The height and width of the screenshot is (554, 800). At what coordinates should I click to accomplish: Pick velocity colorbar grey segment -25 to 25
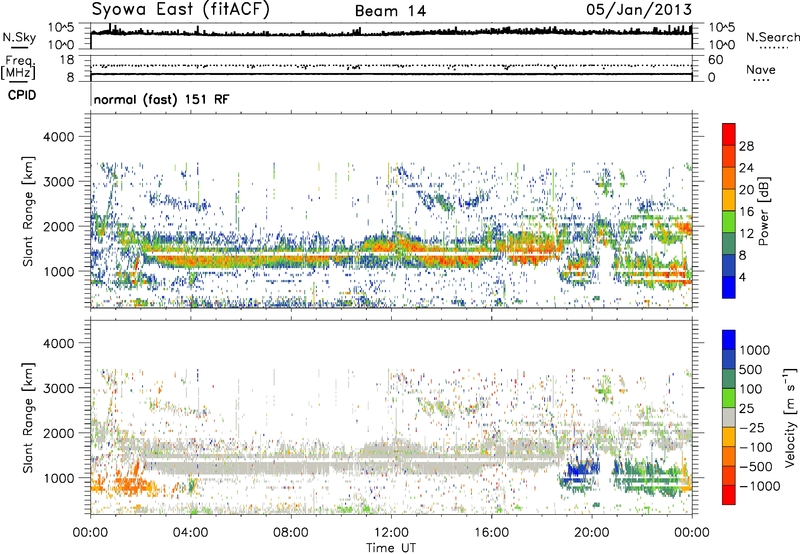click(x=729, y=417)
